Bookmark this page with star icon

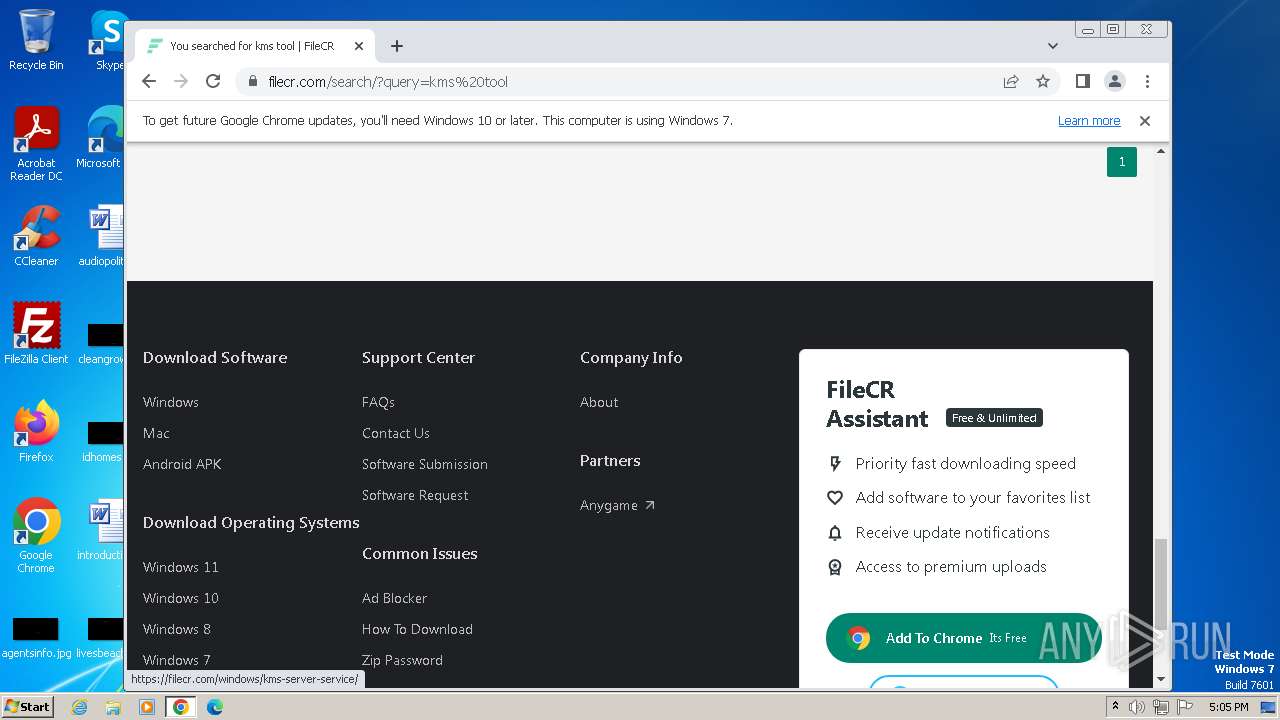(x=1043, y=81)
